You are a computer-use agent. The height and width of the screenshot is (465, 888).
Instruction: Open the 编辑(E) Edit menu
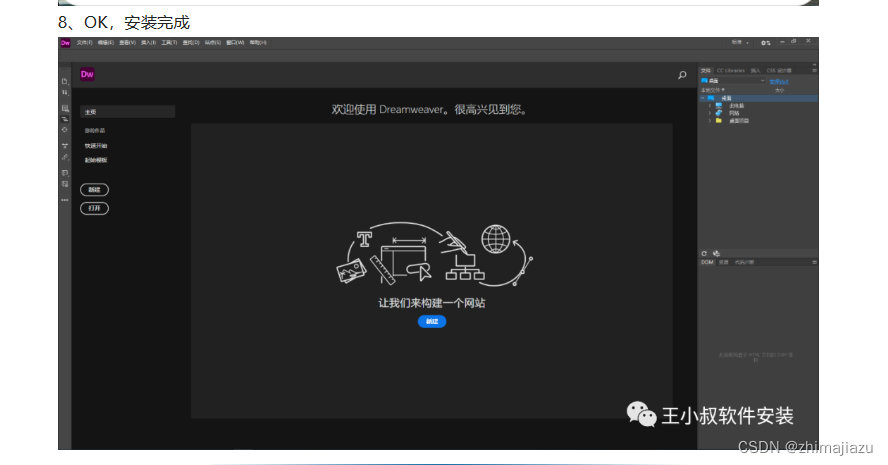pos(106,42)
